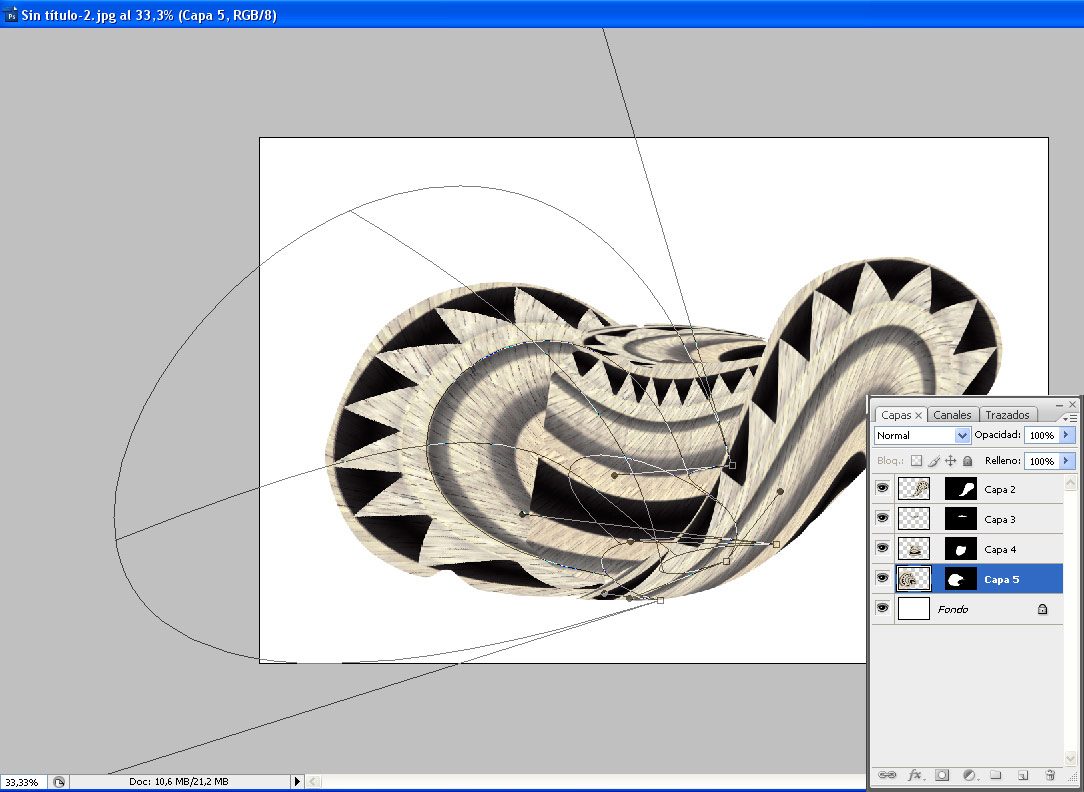Click the lock position move icon
Screen dimensions: 1084x792
click(x=951, y=461)
